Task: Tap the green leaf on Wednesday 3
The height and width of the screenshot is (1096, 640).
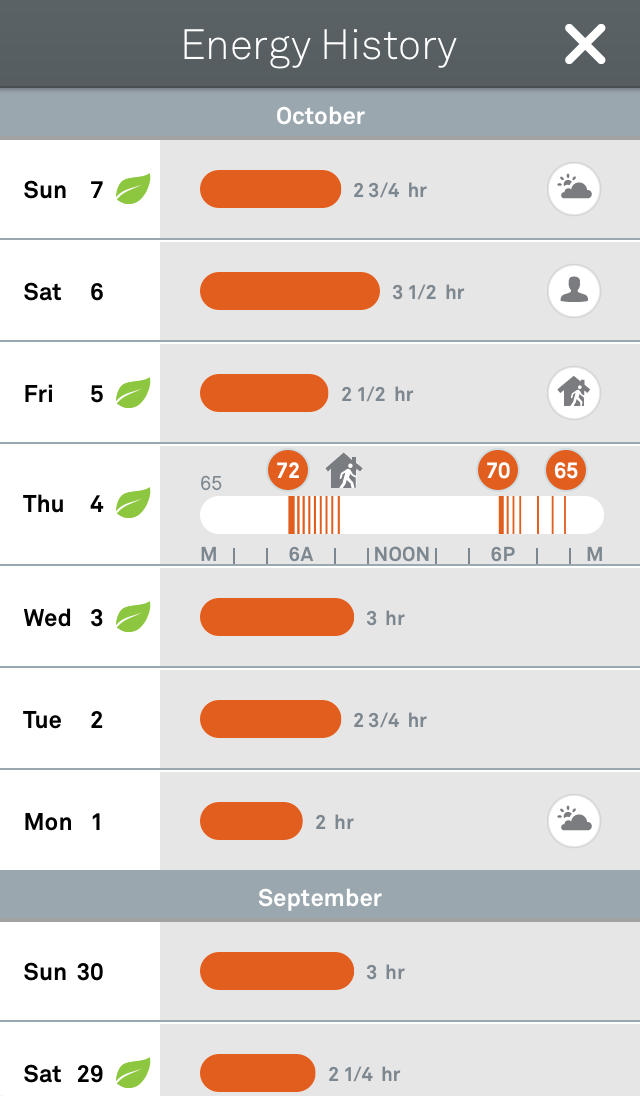Action: (133, 617)
